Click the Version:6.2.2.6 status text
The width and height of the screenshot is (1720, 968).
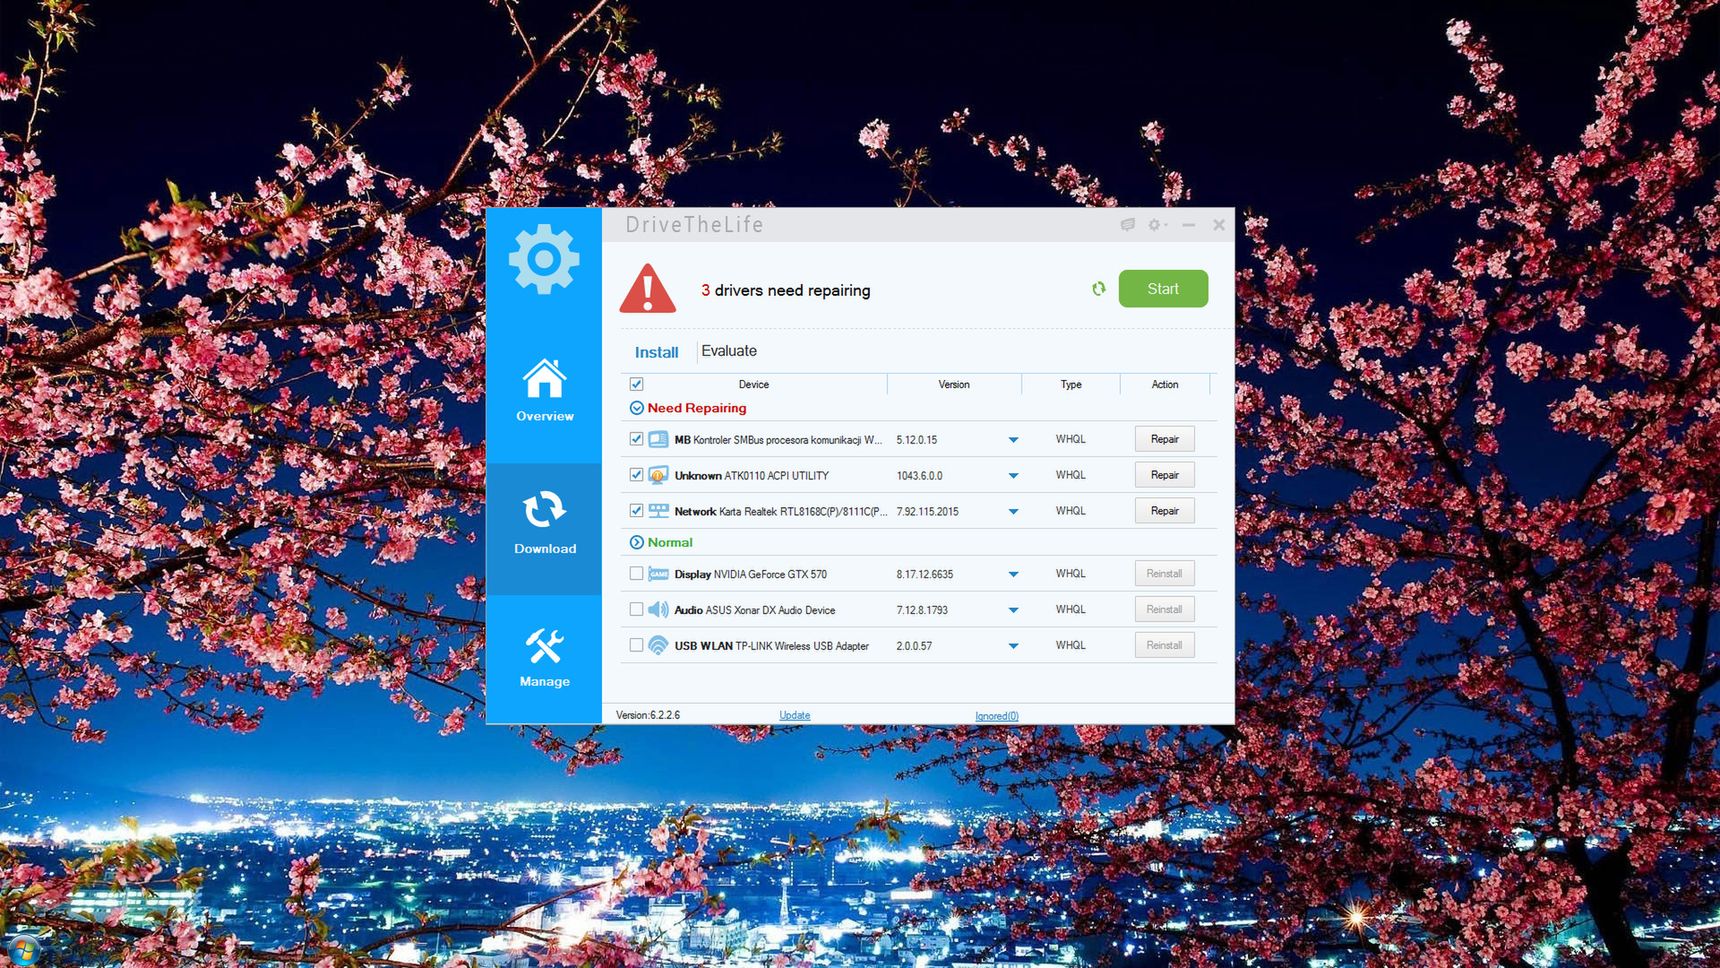pyautogui.click(x=648, y=715)
